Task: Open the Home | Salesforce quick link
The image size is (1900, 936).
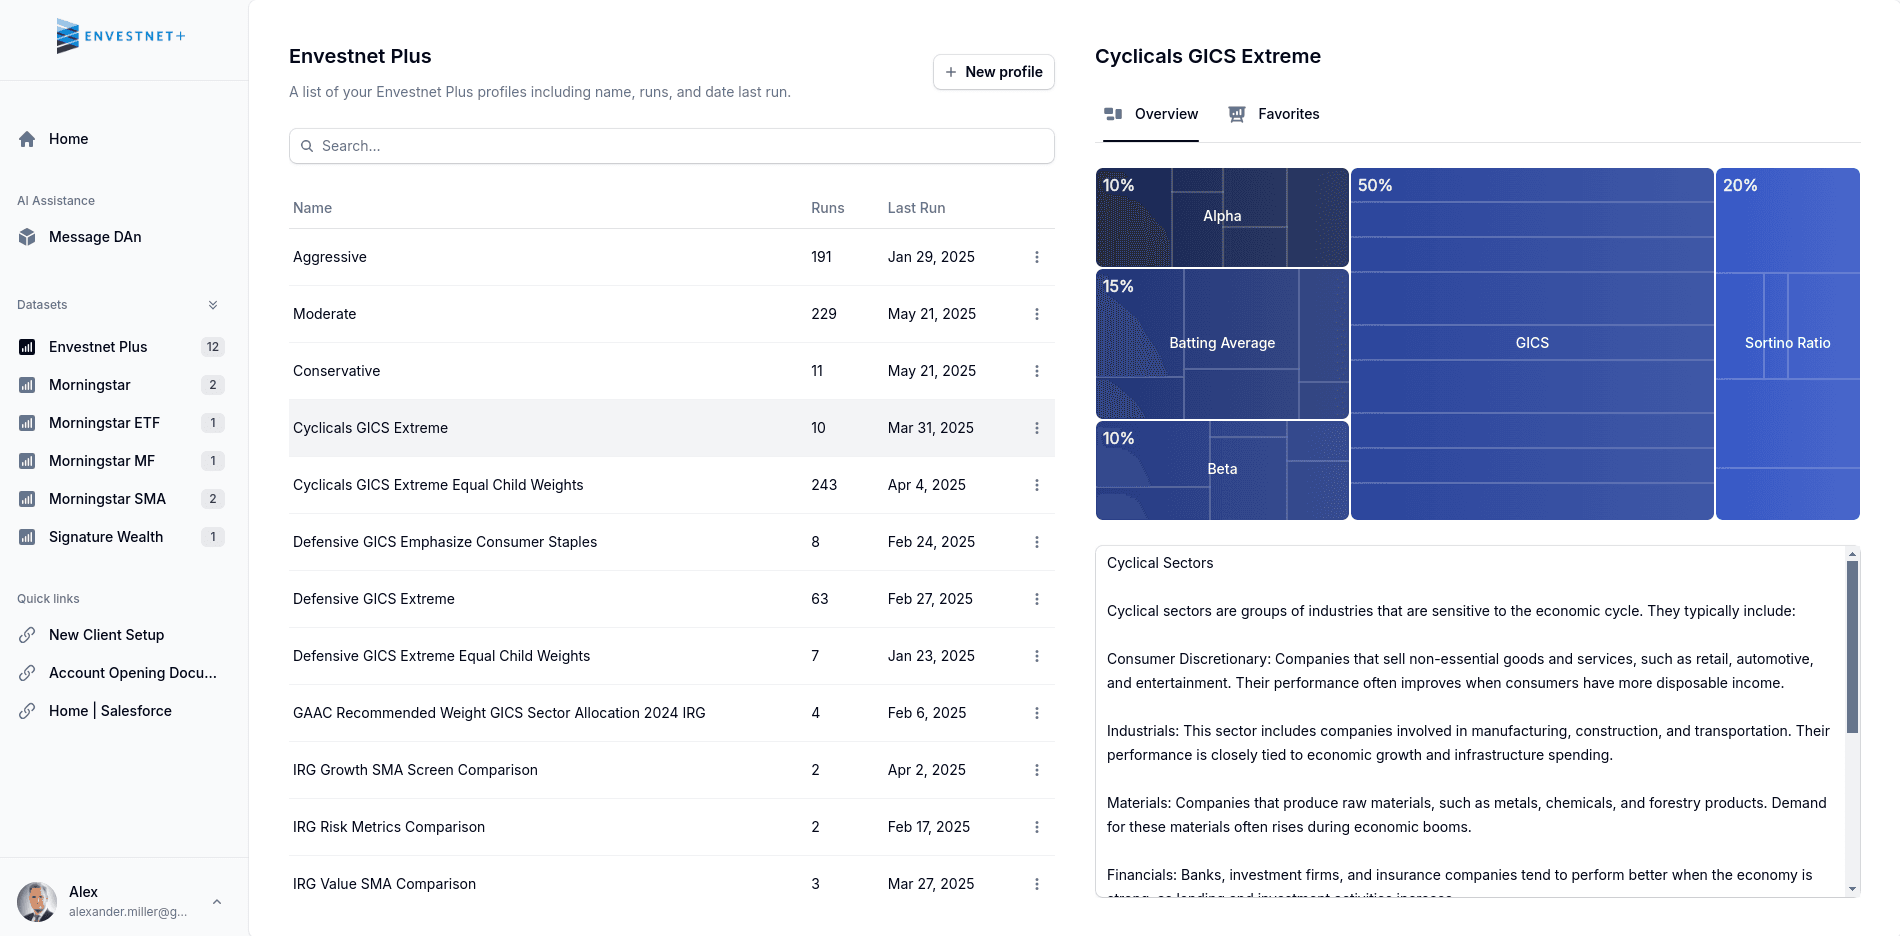Action: click(27, 711)
